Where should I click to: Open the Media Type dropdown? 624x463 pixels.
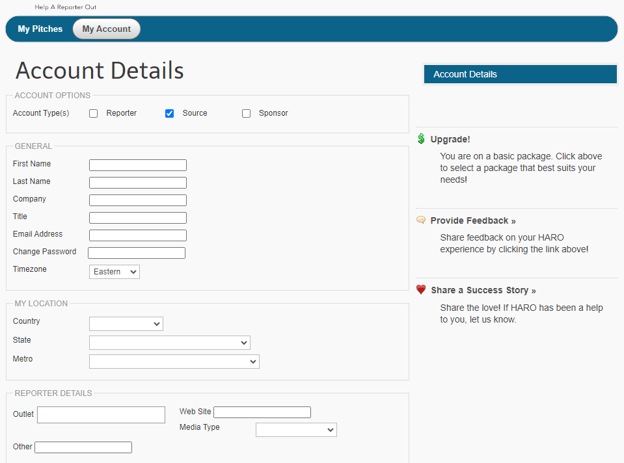pyautogui.click(x=296, y=430)
